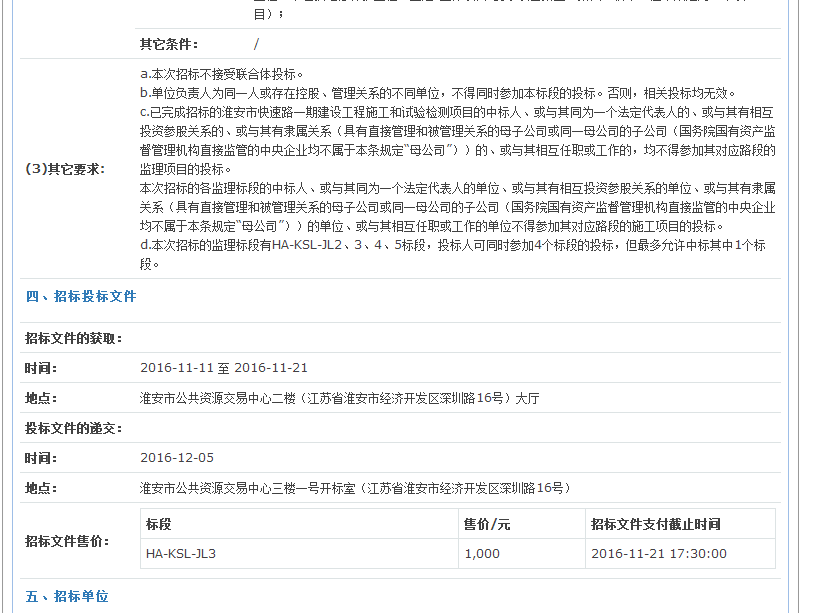Screen dimensions: 816x613
Task: Click the 招标文件支付截止时间 column header
Action: pyautogui.click(x=655, y=524)
